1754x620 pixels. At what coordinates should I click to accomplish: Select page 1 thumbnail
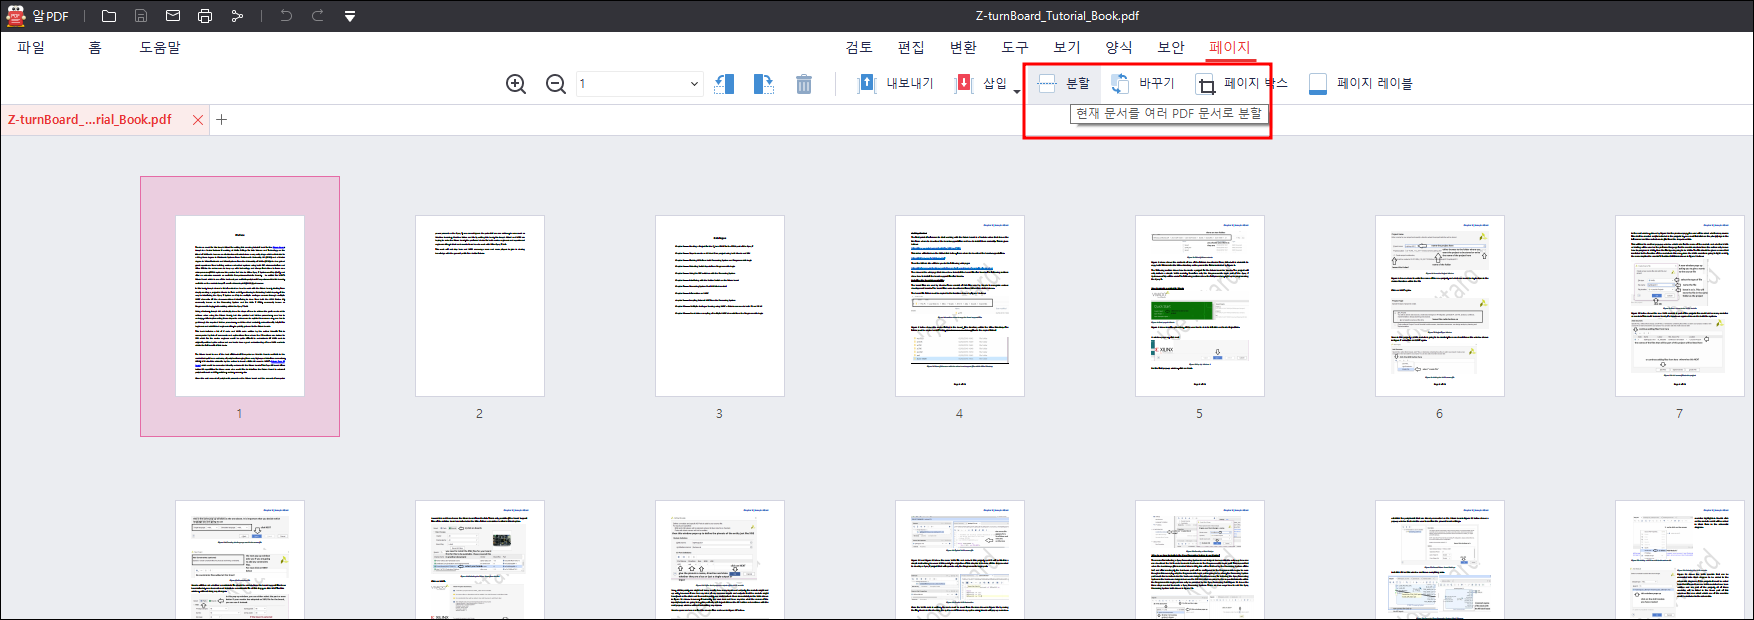pyautogui.click(x=240, y=306)
